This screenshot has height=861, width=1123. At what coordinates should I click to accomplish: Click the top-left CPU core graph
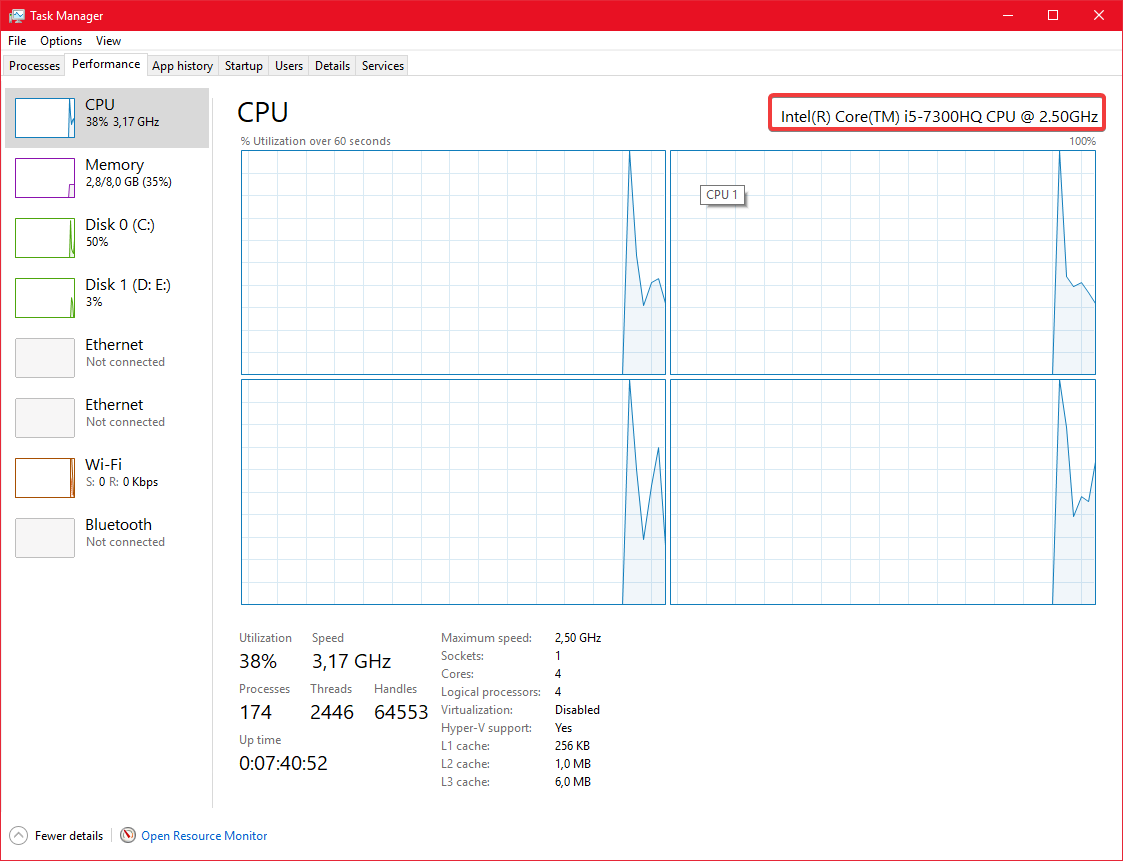pyautogui.click(x=453, y=262)
